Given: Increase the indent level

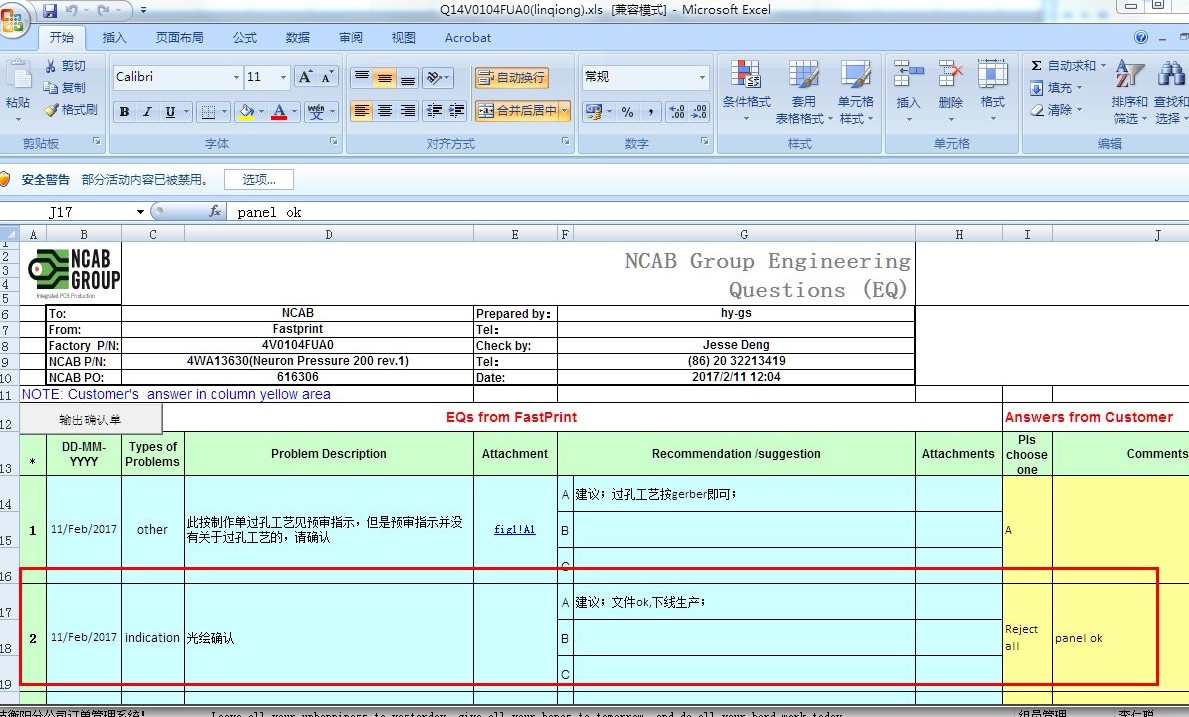Looking at the screenshot, I should [x=456, y=111].
